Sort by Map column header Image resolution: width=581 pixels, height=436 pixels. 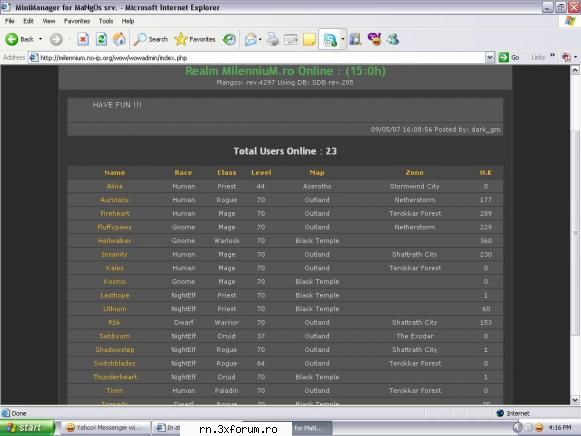coord(317,173)
